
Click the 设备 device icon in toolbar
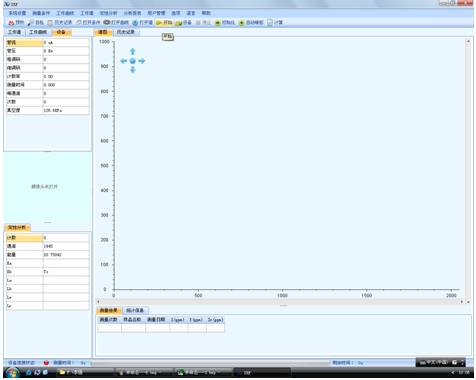pos(179,23)
